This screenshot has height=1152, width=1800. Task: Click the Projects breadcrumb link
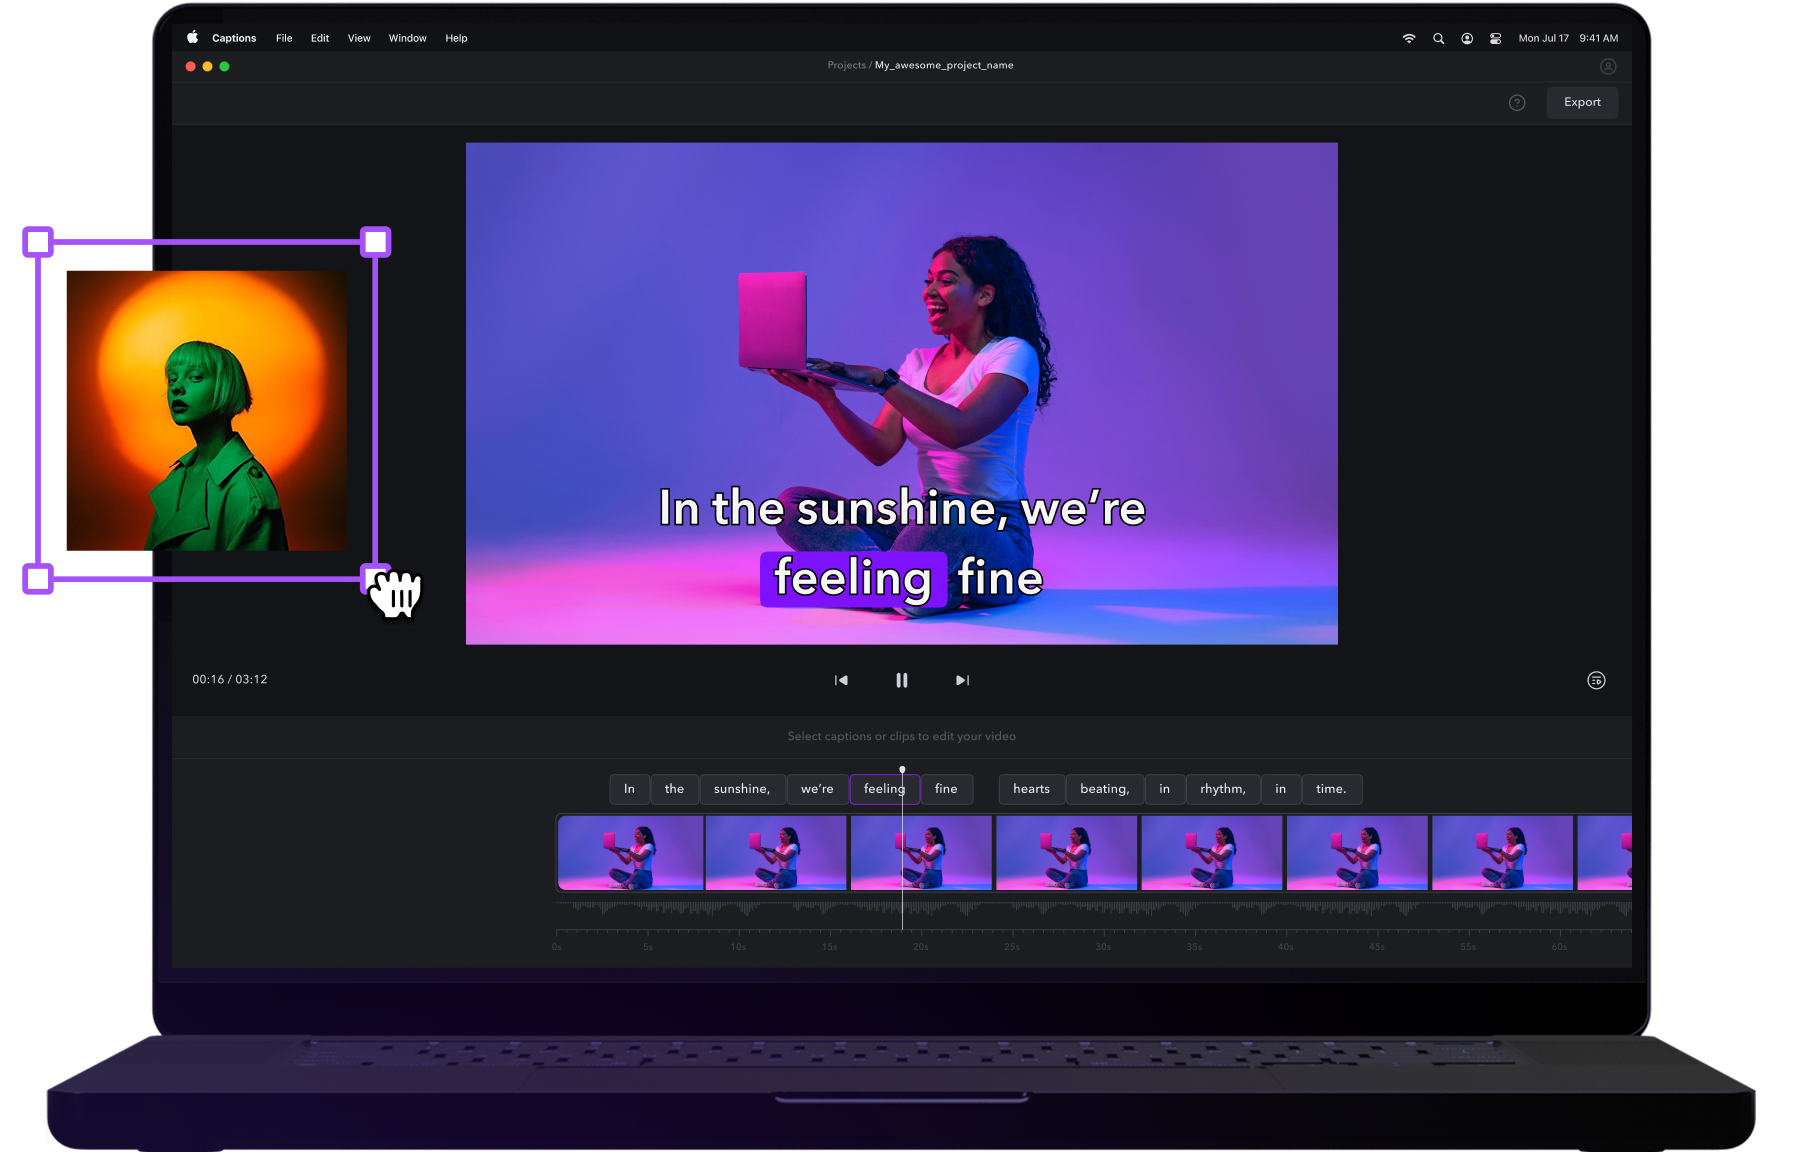pyautogui.click(x=846, y=65)
